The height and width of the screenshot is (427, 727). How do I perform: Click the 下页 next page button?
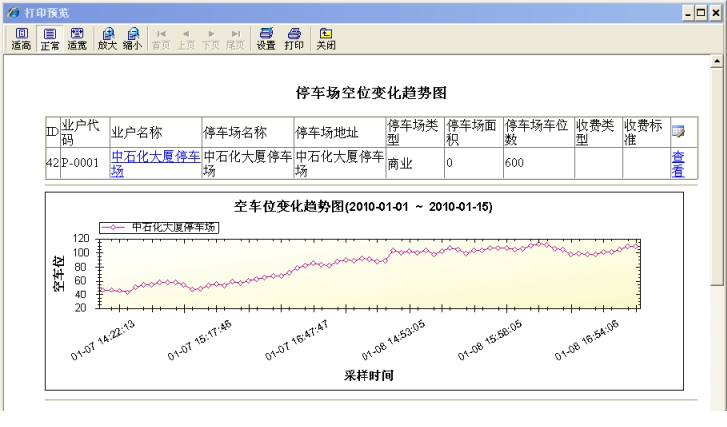(212, 38)
